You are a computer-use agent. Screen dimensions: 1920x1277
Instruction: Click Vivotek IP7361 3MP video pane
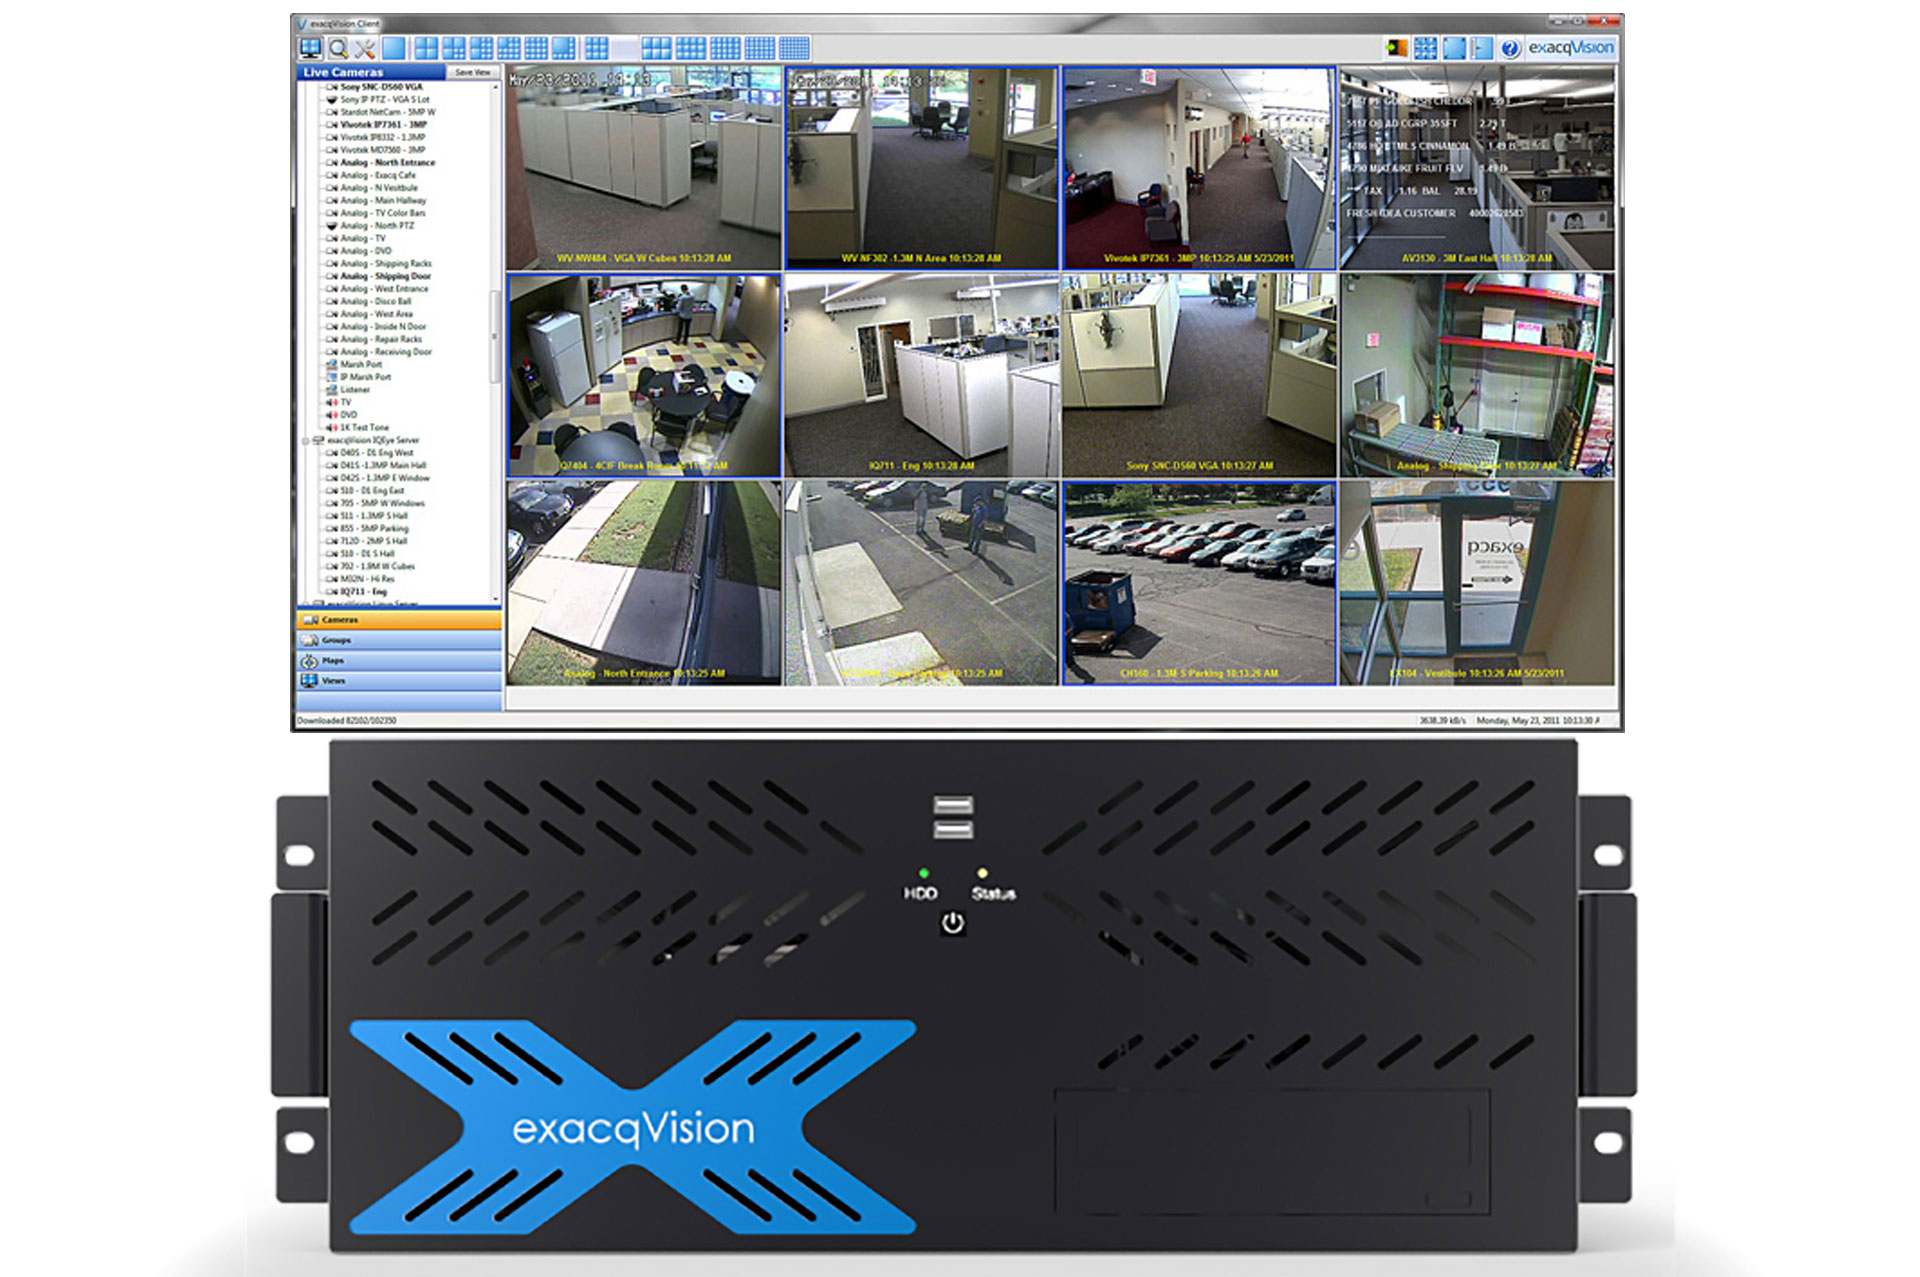[1198, 168]
